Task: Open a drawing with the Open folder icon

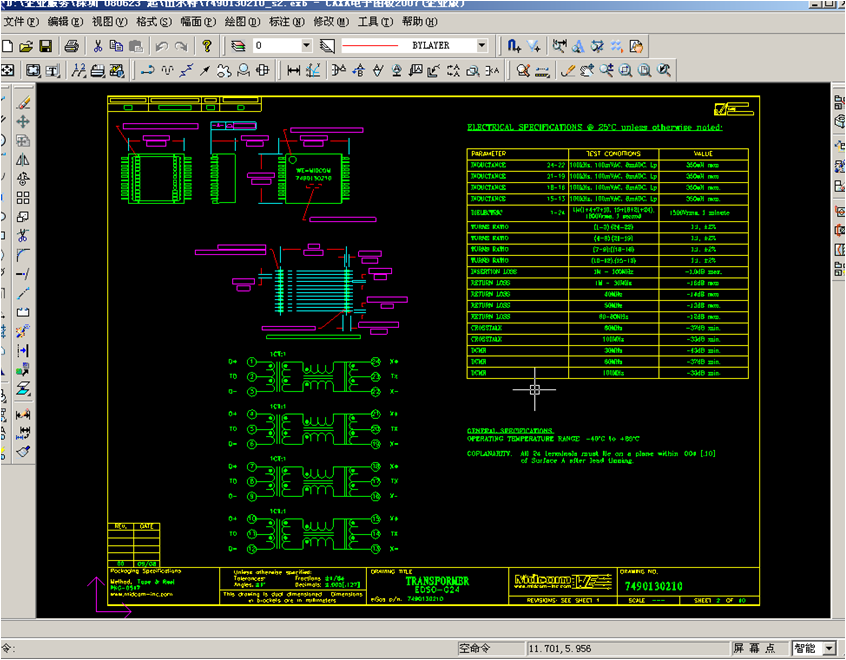Action: click(27, 46)
